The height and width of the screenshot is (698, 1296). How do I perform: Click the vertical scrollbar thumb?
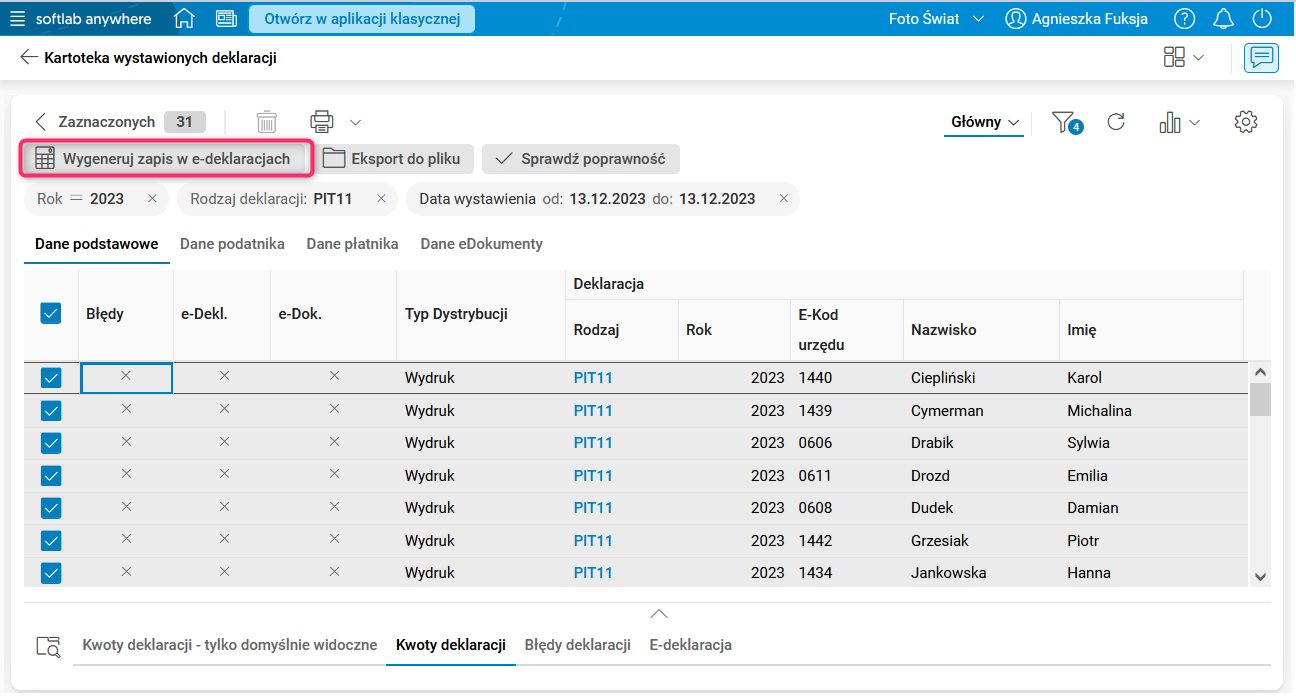(x=1260, y=400)
